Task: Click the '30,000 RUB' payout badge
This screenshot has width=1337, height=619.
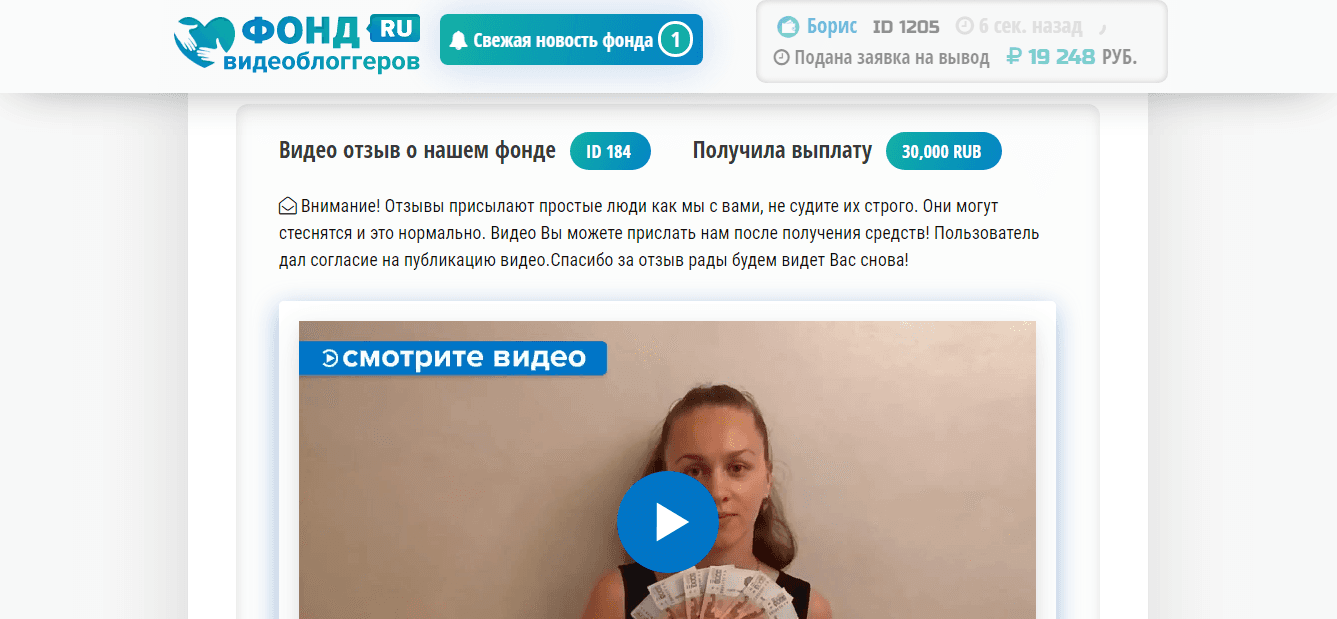Action: [943, 152]
